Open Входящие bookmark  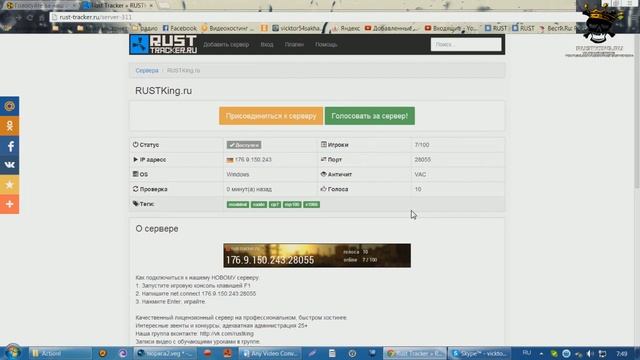click(451, 28)
